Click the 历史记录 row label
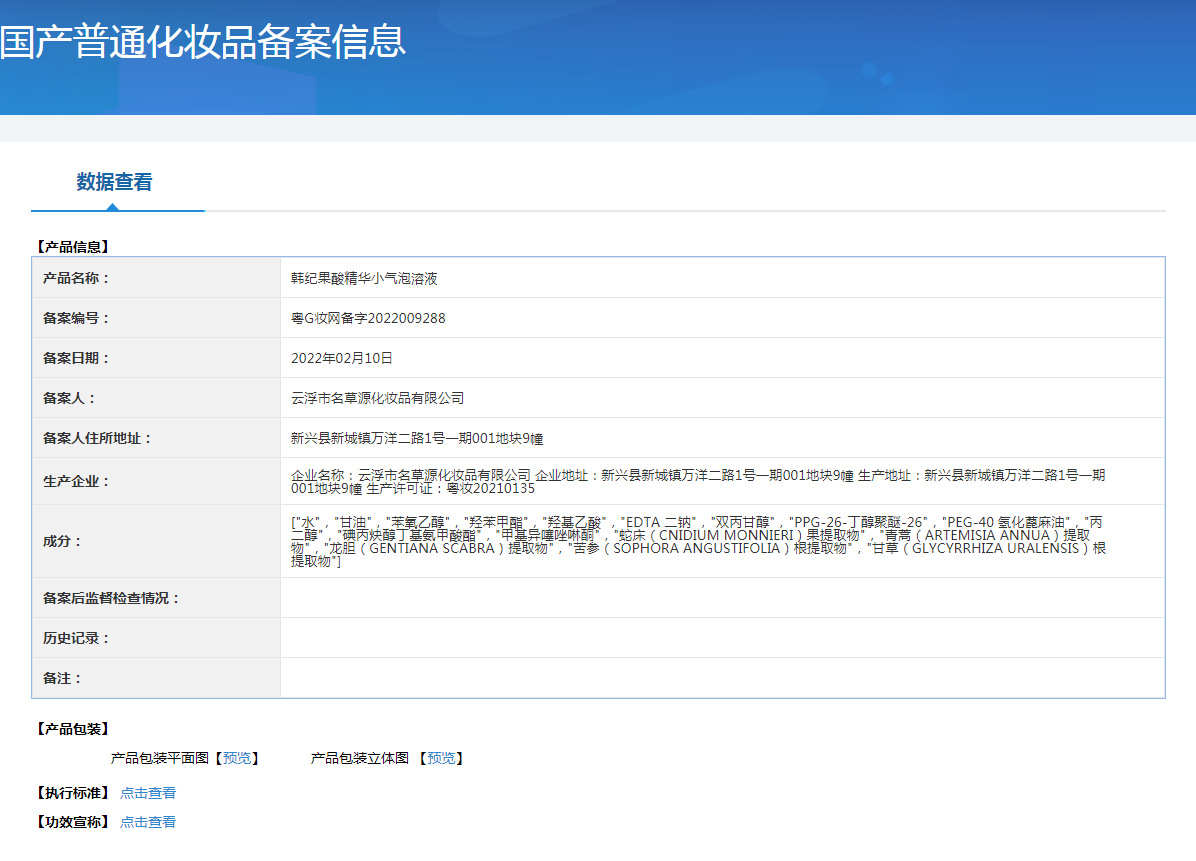Screen dimensions: 1196x861 point(76,638)
